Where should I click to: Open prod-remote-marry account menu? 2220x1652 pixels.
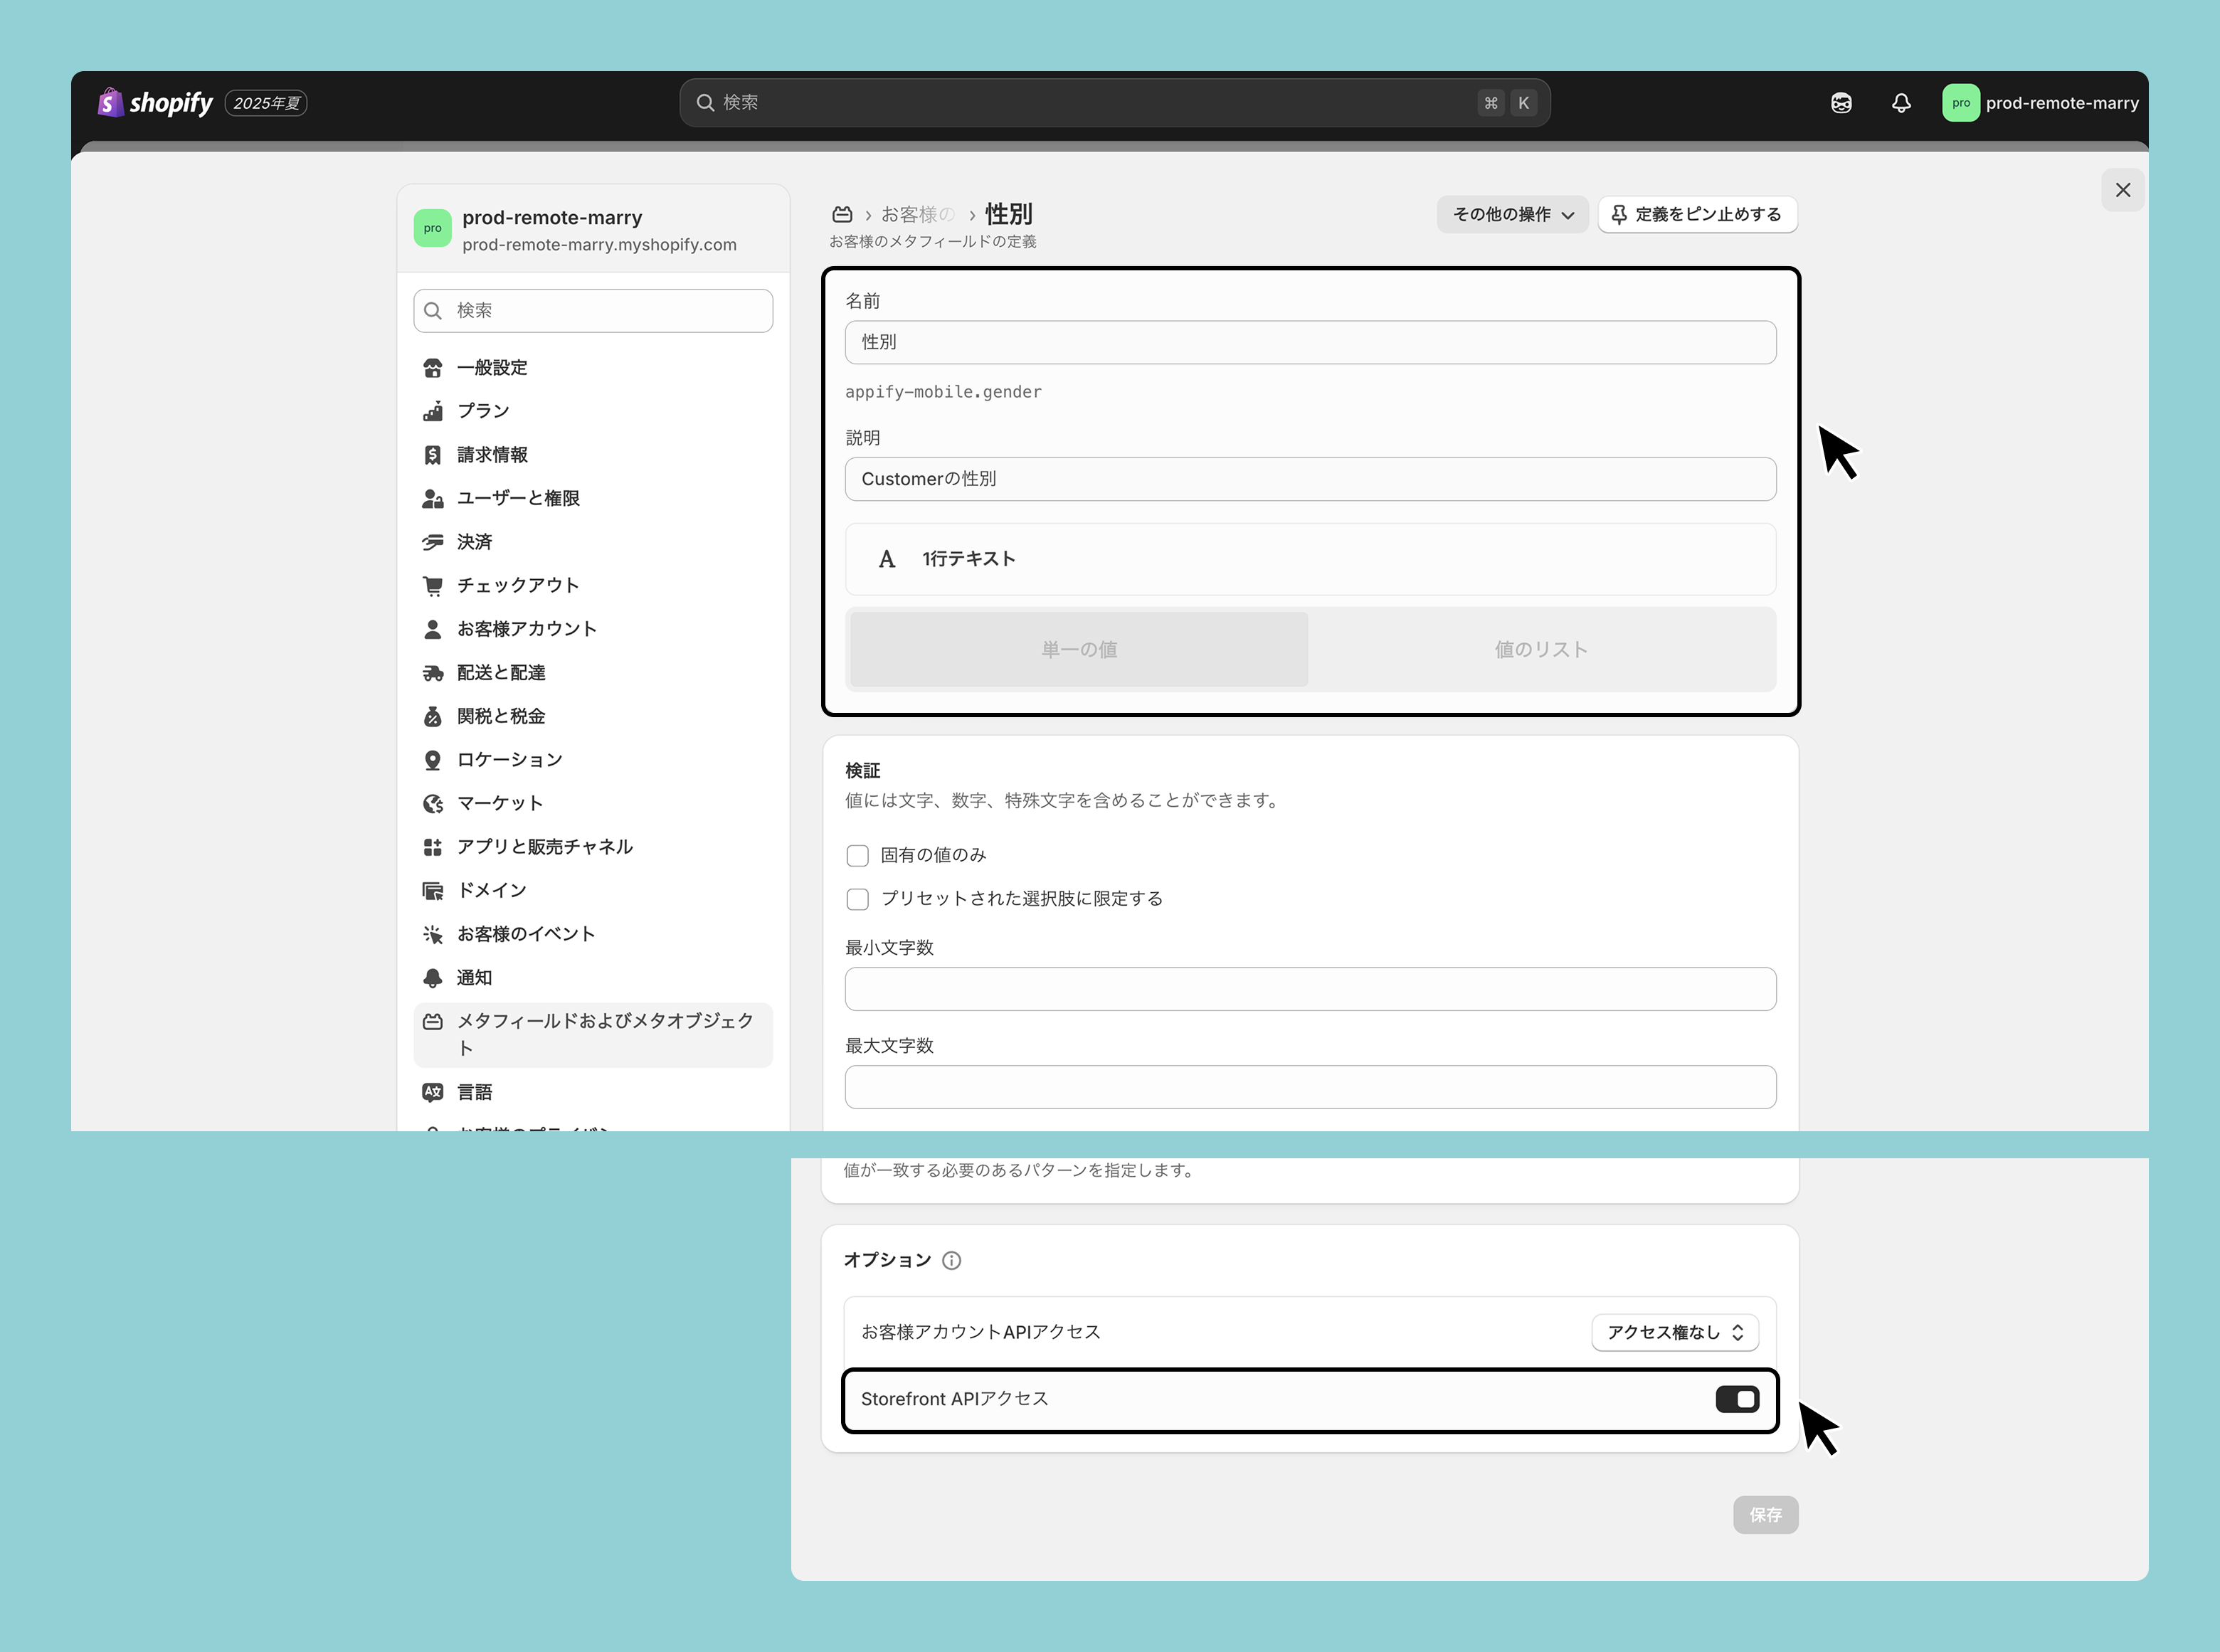[x=2040, y=102]
